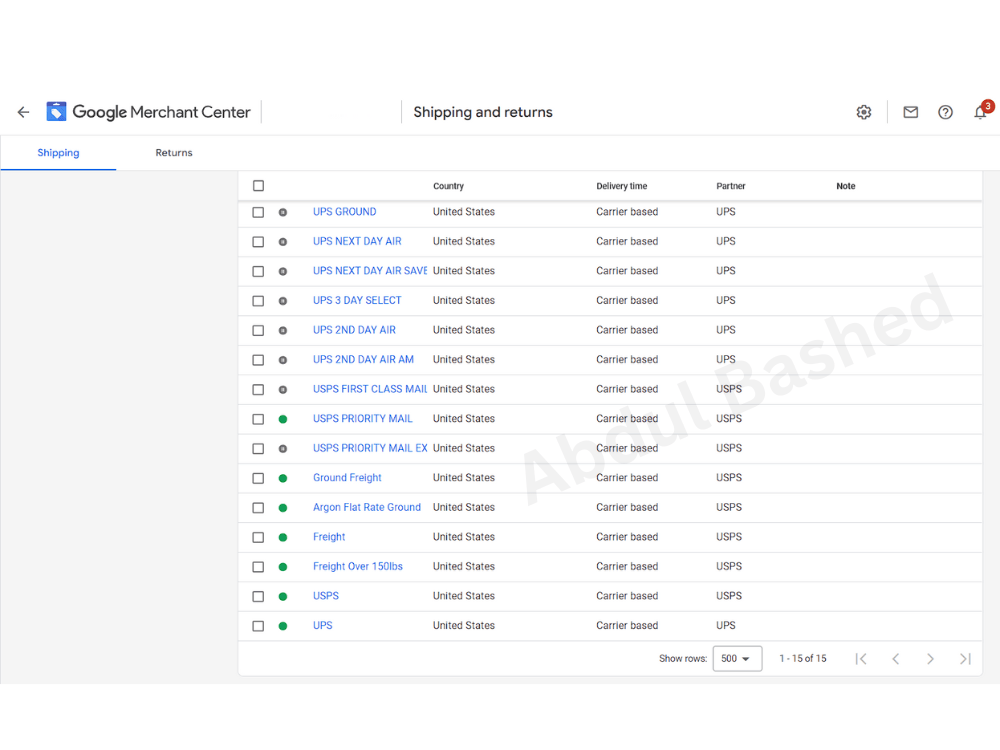Check the Freight row checkbox
The image size is (1000, 750).
click(x=258, y=538)
